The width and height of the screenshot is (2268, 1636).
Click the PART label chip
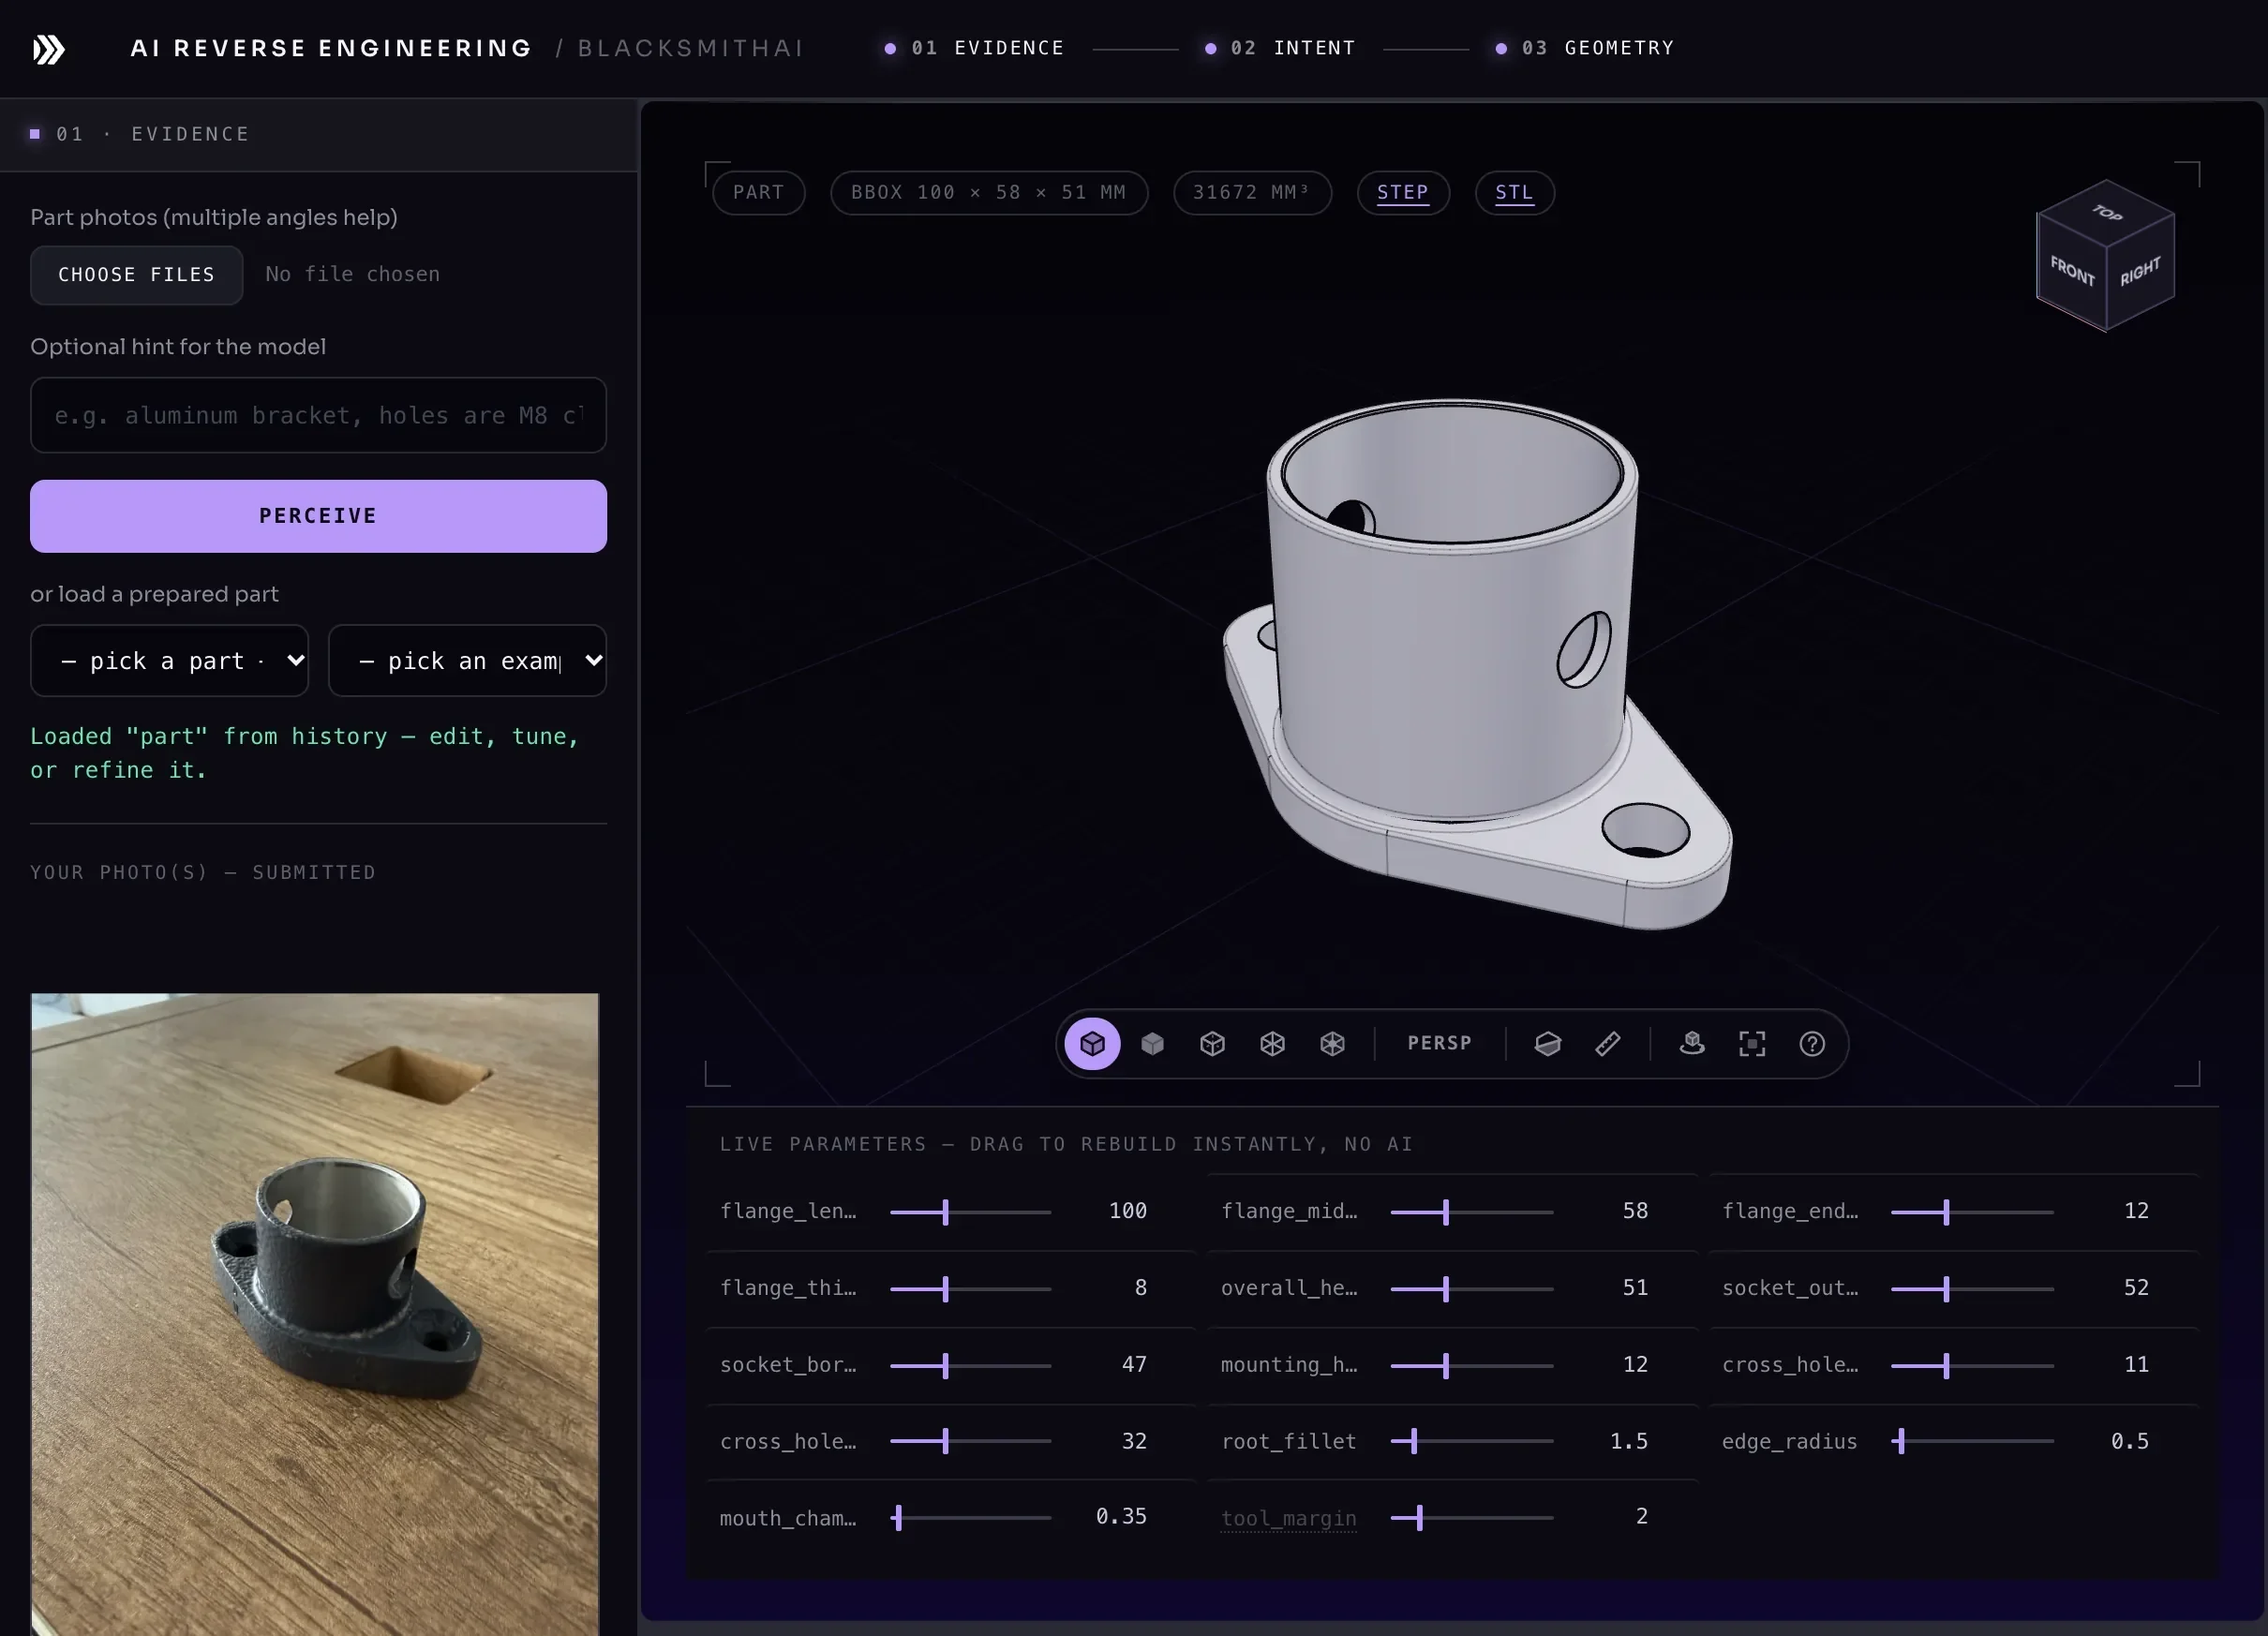pyautogui.click(x=758, y=192)
